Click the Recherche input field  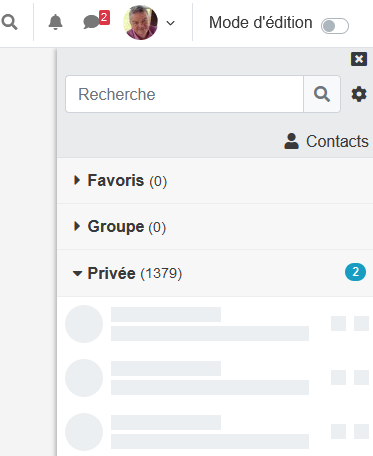[185, 94]
